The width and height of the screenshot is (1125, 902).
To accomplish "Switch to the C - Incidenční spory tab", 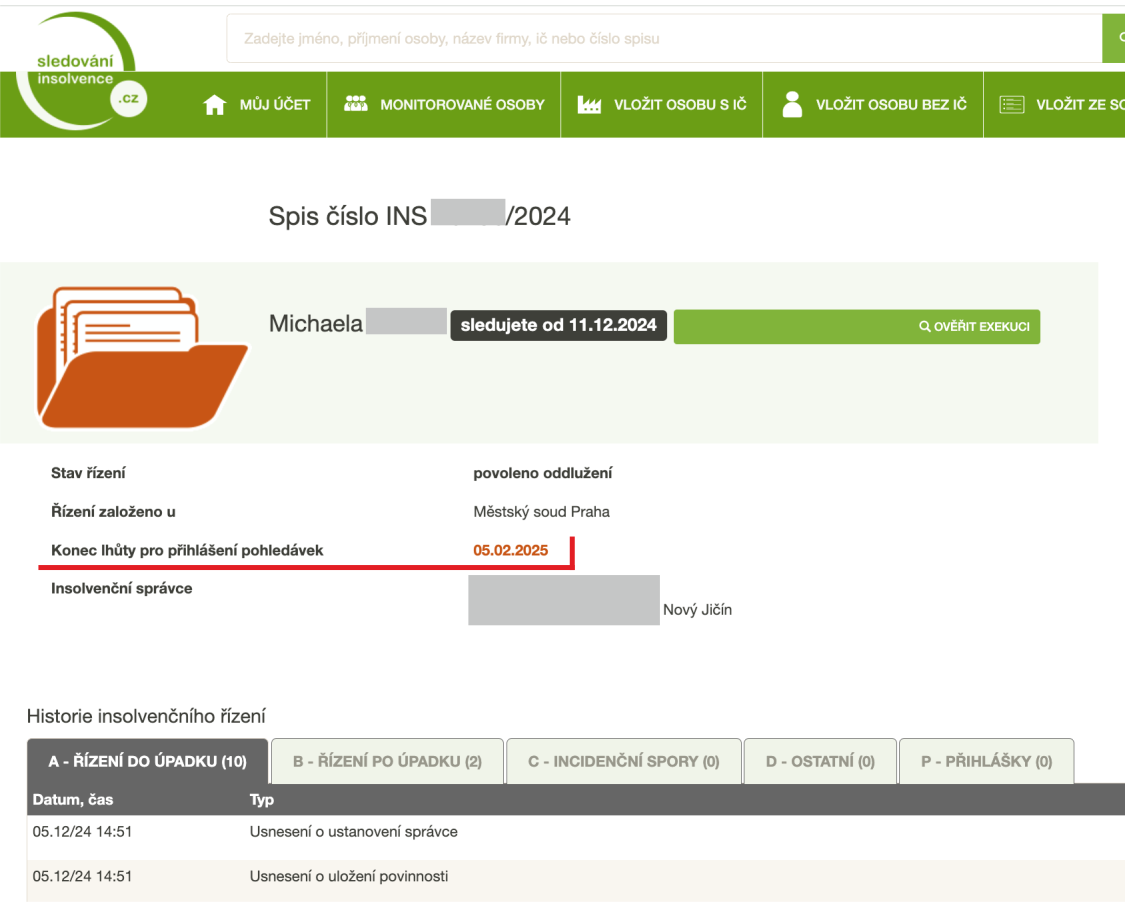I will (624, 762).
